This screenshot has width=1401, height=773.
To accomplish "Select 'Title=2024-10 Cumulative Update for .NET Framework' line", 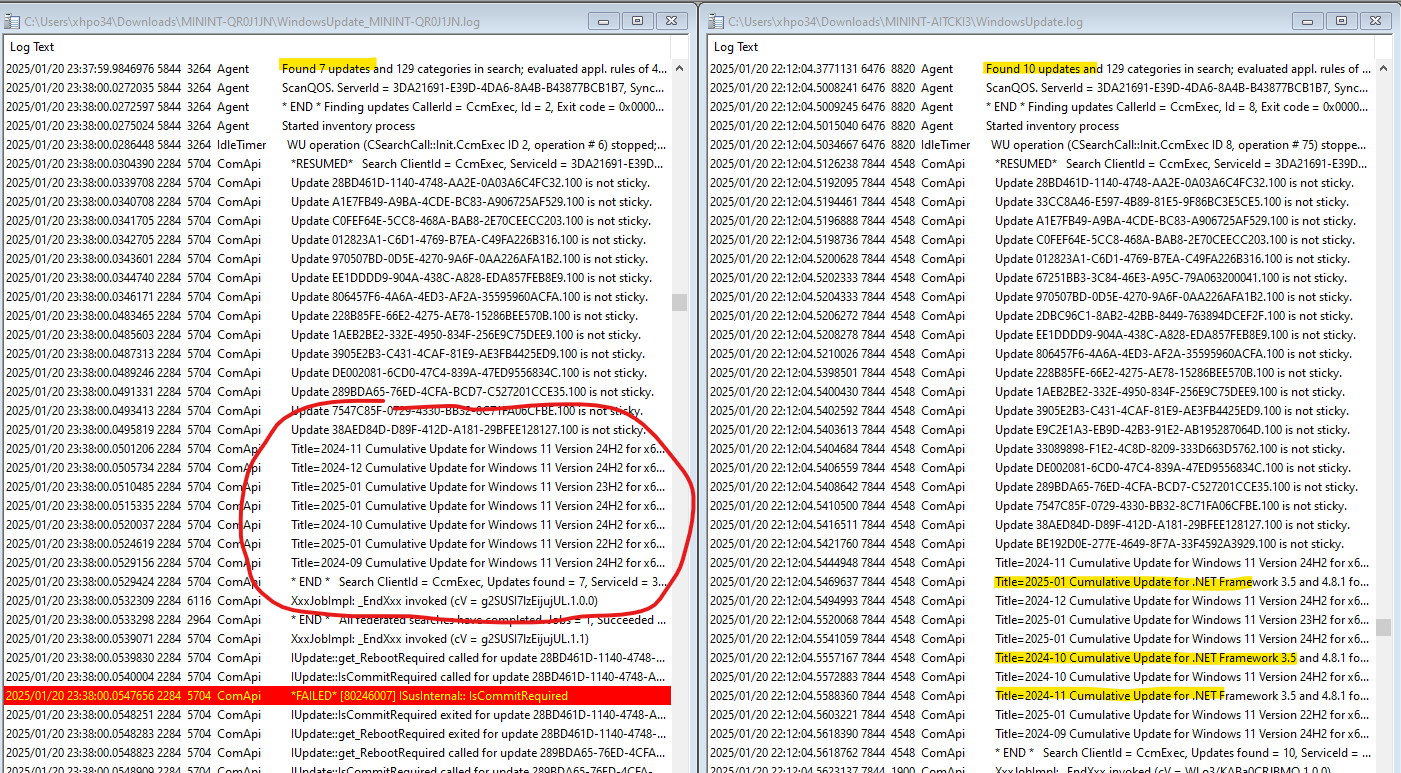I will point(1041,658).
